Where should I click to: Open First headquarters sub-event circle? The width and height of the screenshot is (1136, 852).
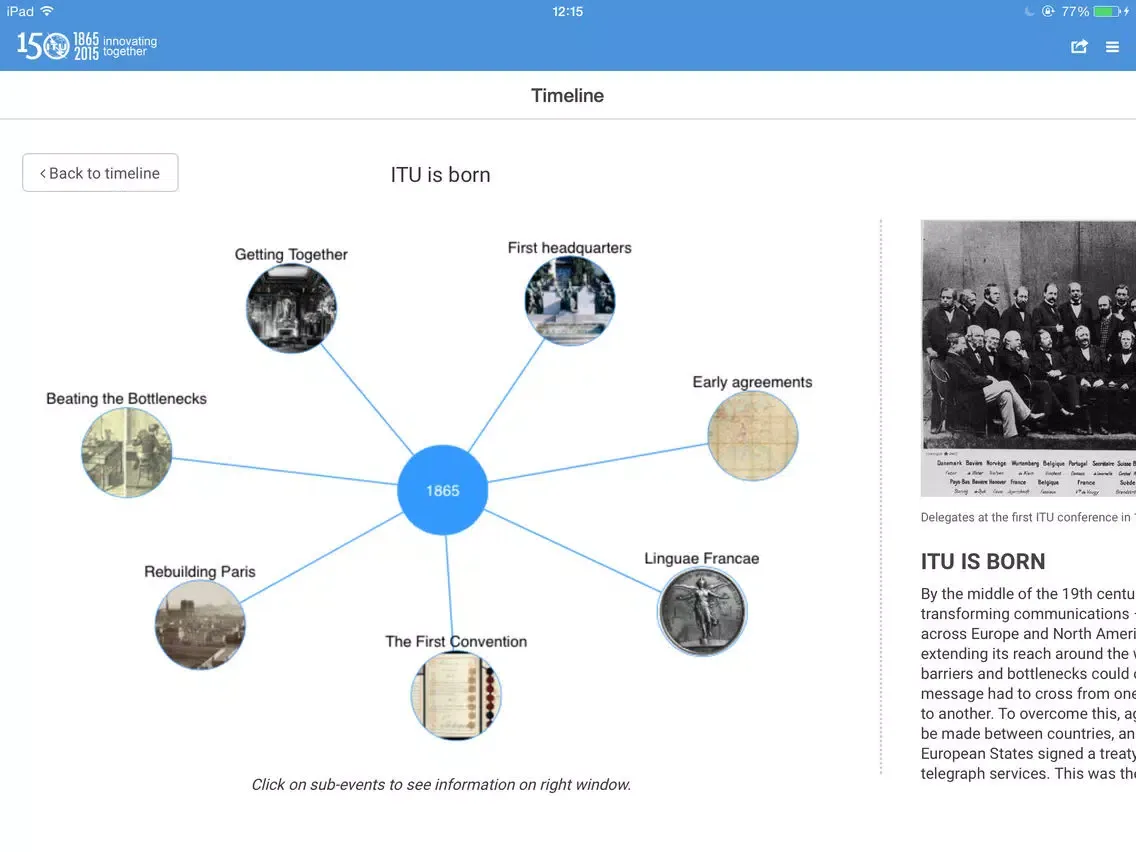(x=569, y=301)
